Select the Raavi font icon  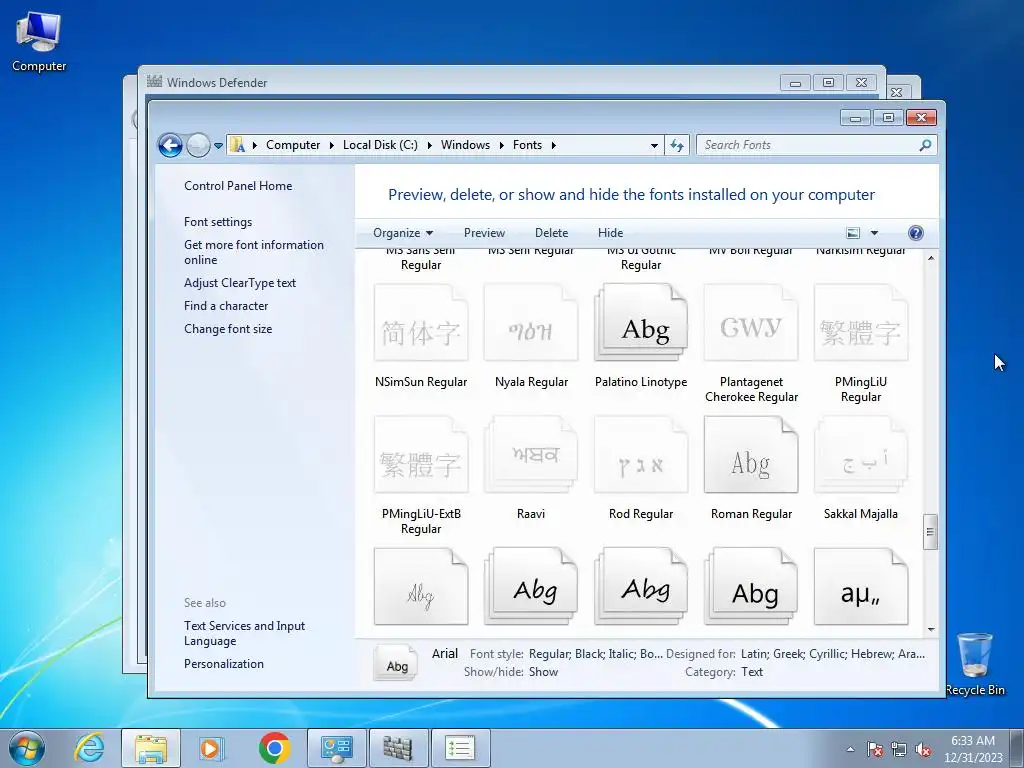point(531,455)
